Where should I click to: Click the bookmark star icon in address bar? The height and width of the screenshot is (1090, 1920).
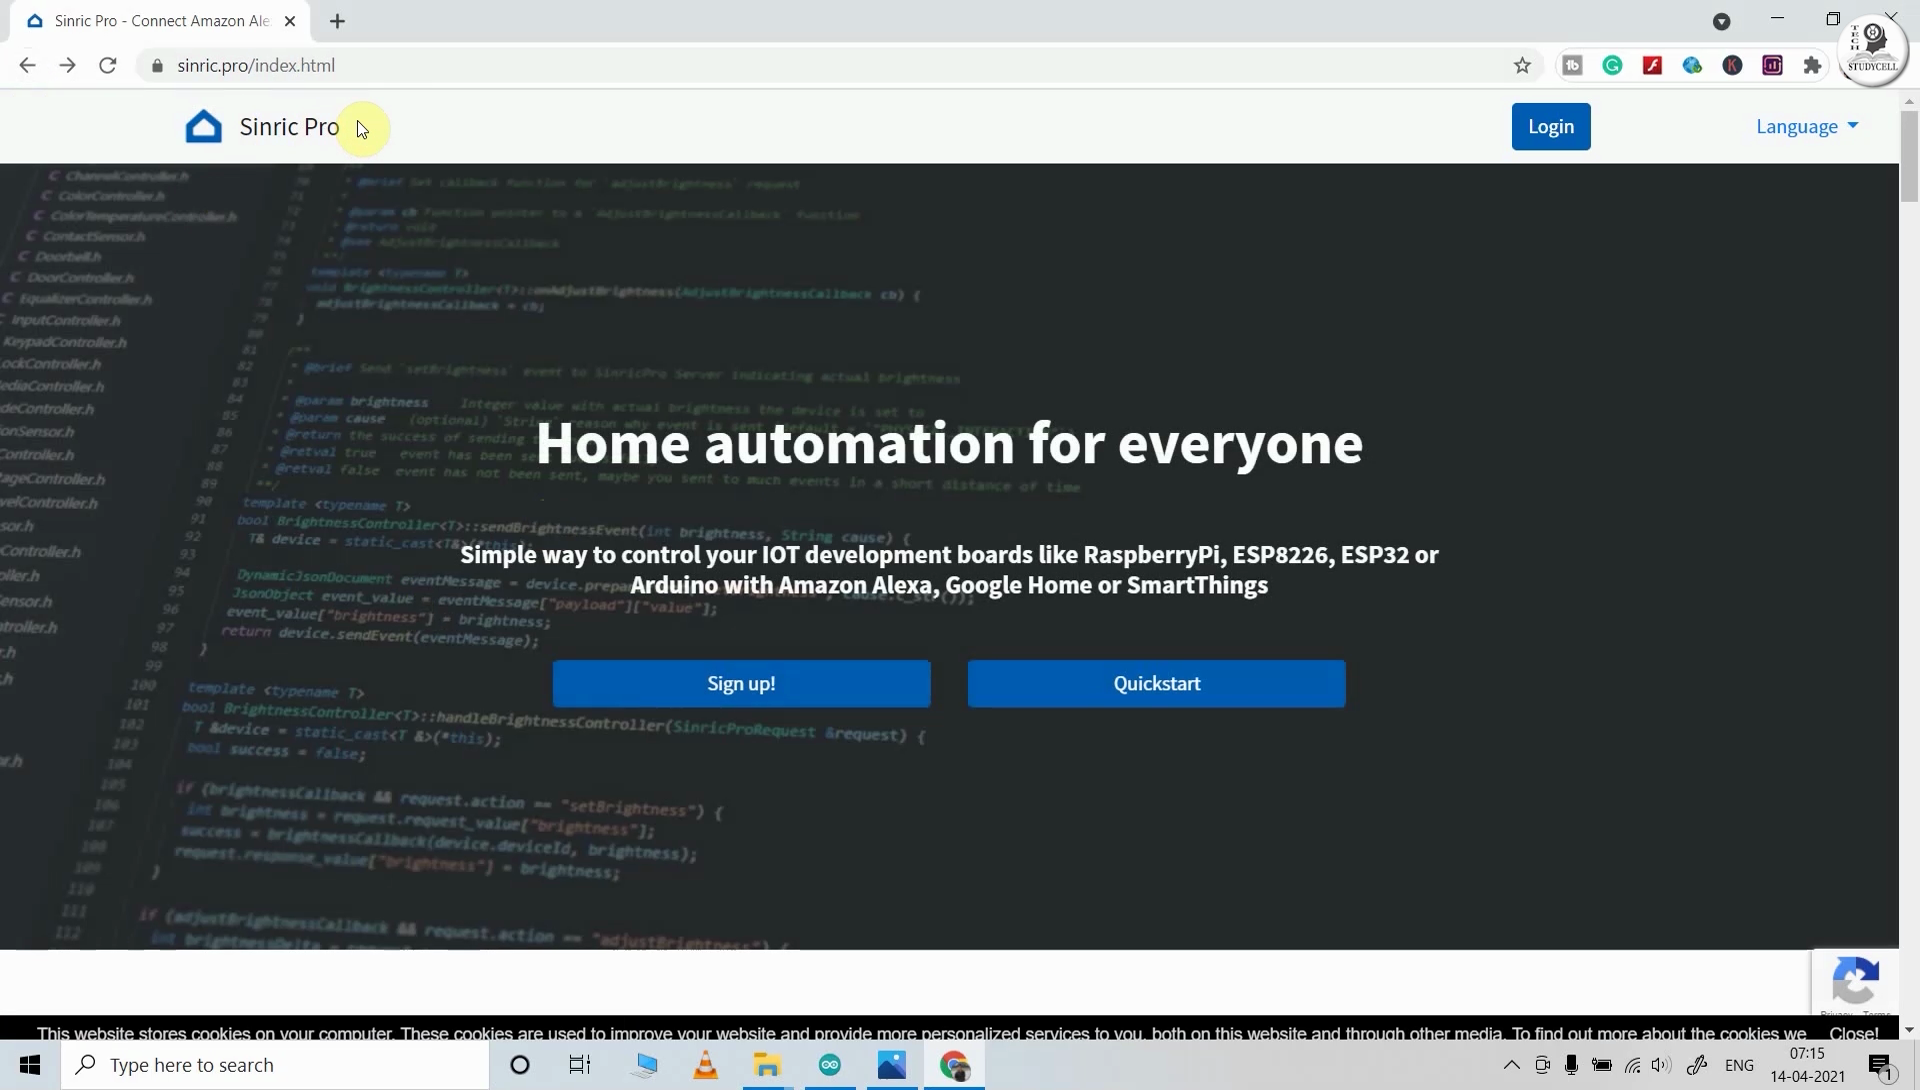[x=1522, y=65]
